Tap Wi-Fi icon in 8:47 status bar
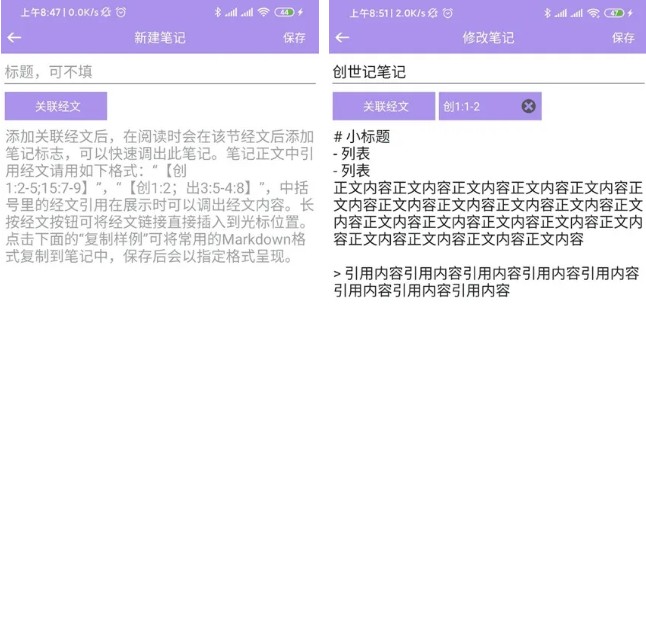This screenshot has width=646, height=627. coord(265,11)
